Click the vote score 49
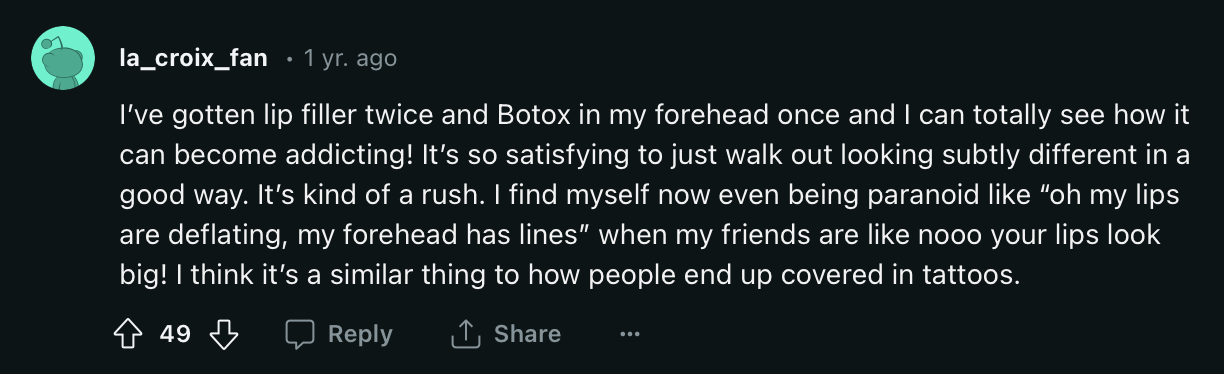The image size is (1224, 374). 176,334
